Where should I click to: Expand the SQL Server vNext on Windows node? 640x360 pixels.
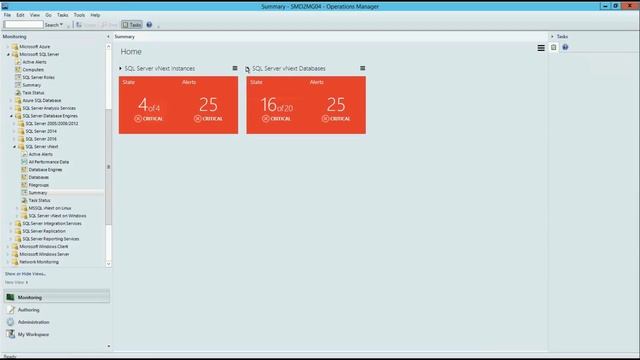click(18, 216)
